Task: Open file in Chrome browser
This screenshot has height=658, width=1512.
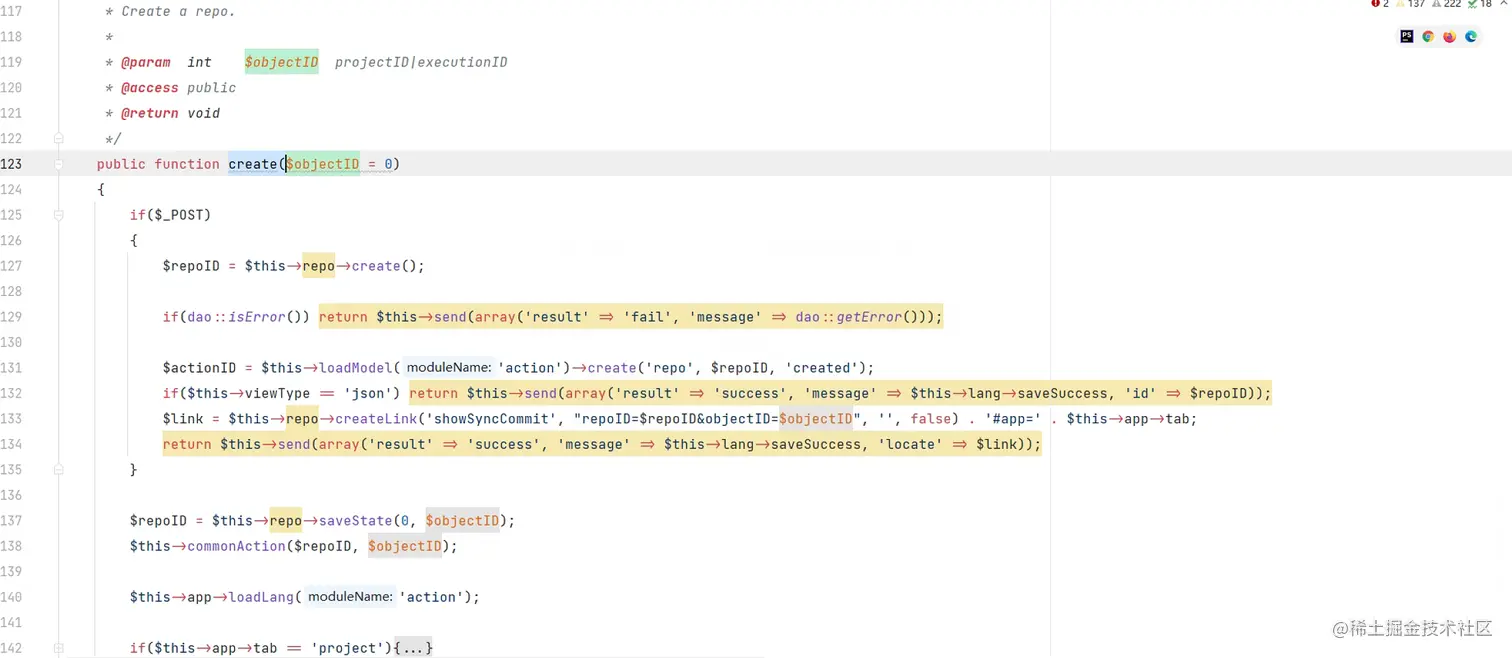Action: click(x=1428, y=37)
